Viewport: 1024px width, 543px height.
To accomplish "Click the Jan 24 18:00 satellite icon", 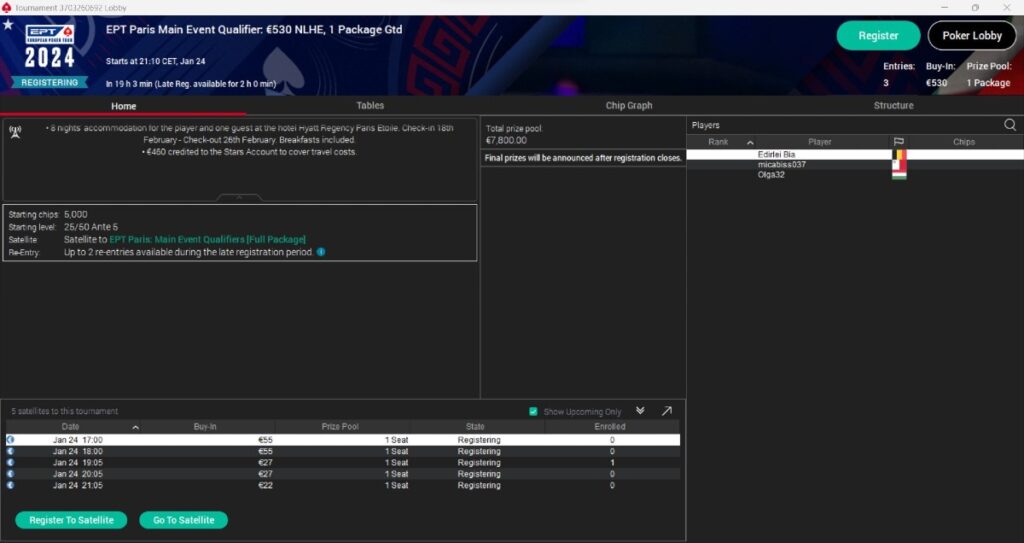I will pyautogui.click(x=10, y=451).
